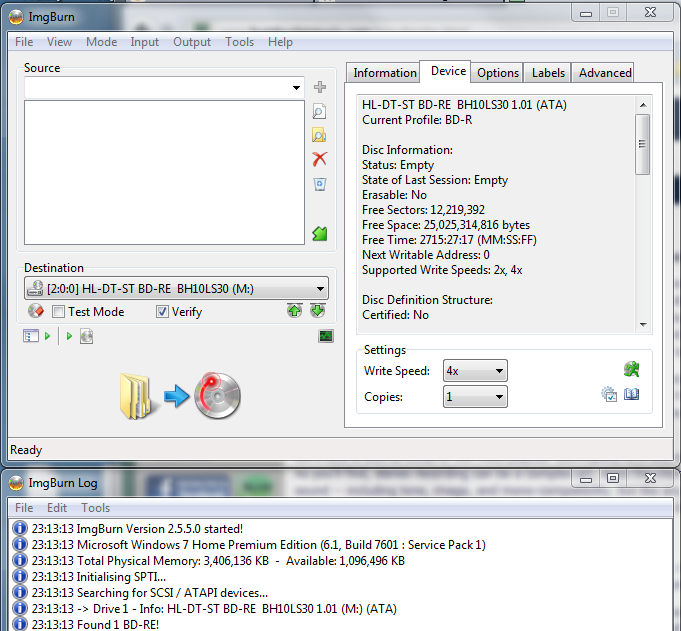Click the green running man automatic write speed icon
Viewport: 681px width, 631px height.
tap(631, 369)
